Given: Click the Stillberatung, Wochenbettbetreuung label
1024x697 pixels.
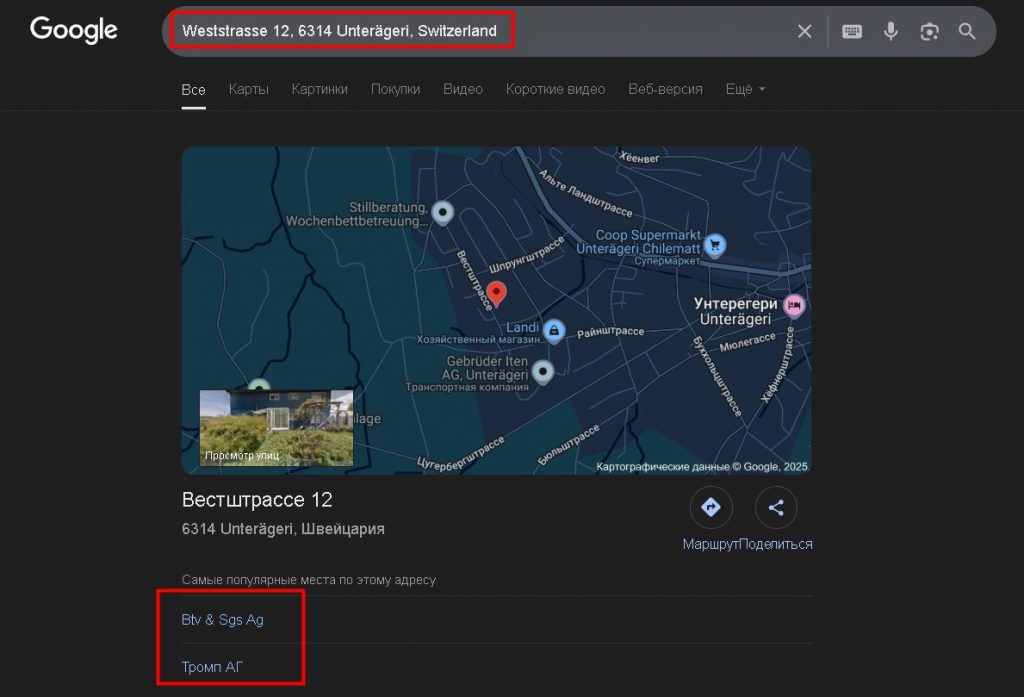Looking at the screenshot, I should 357,214.
